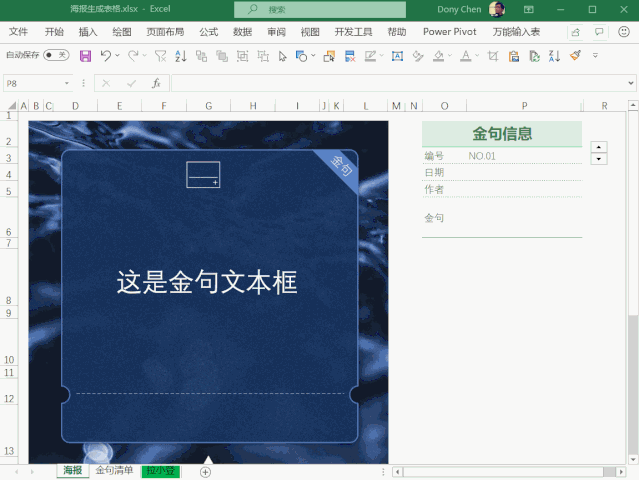Click the purple Save icon
The image size is (639, 480).
tap(85, 56)
